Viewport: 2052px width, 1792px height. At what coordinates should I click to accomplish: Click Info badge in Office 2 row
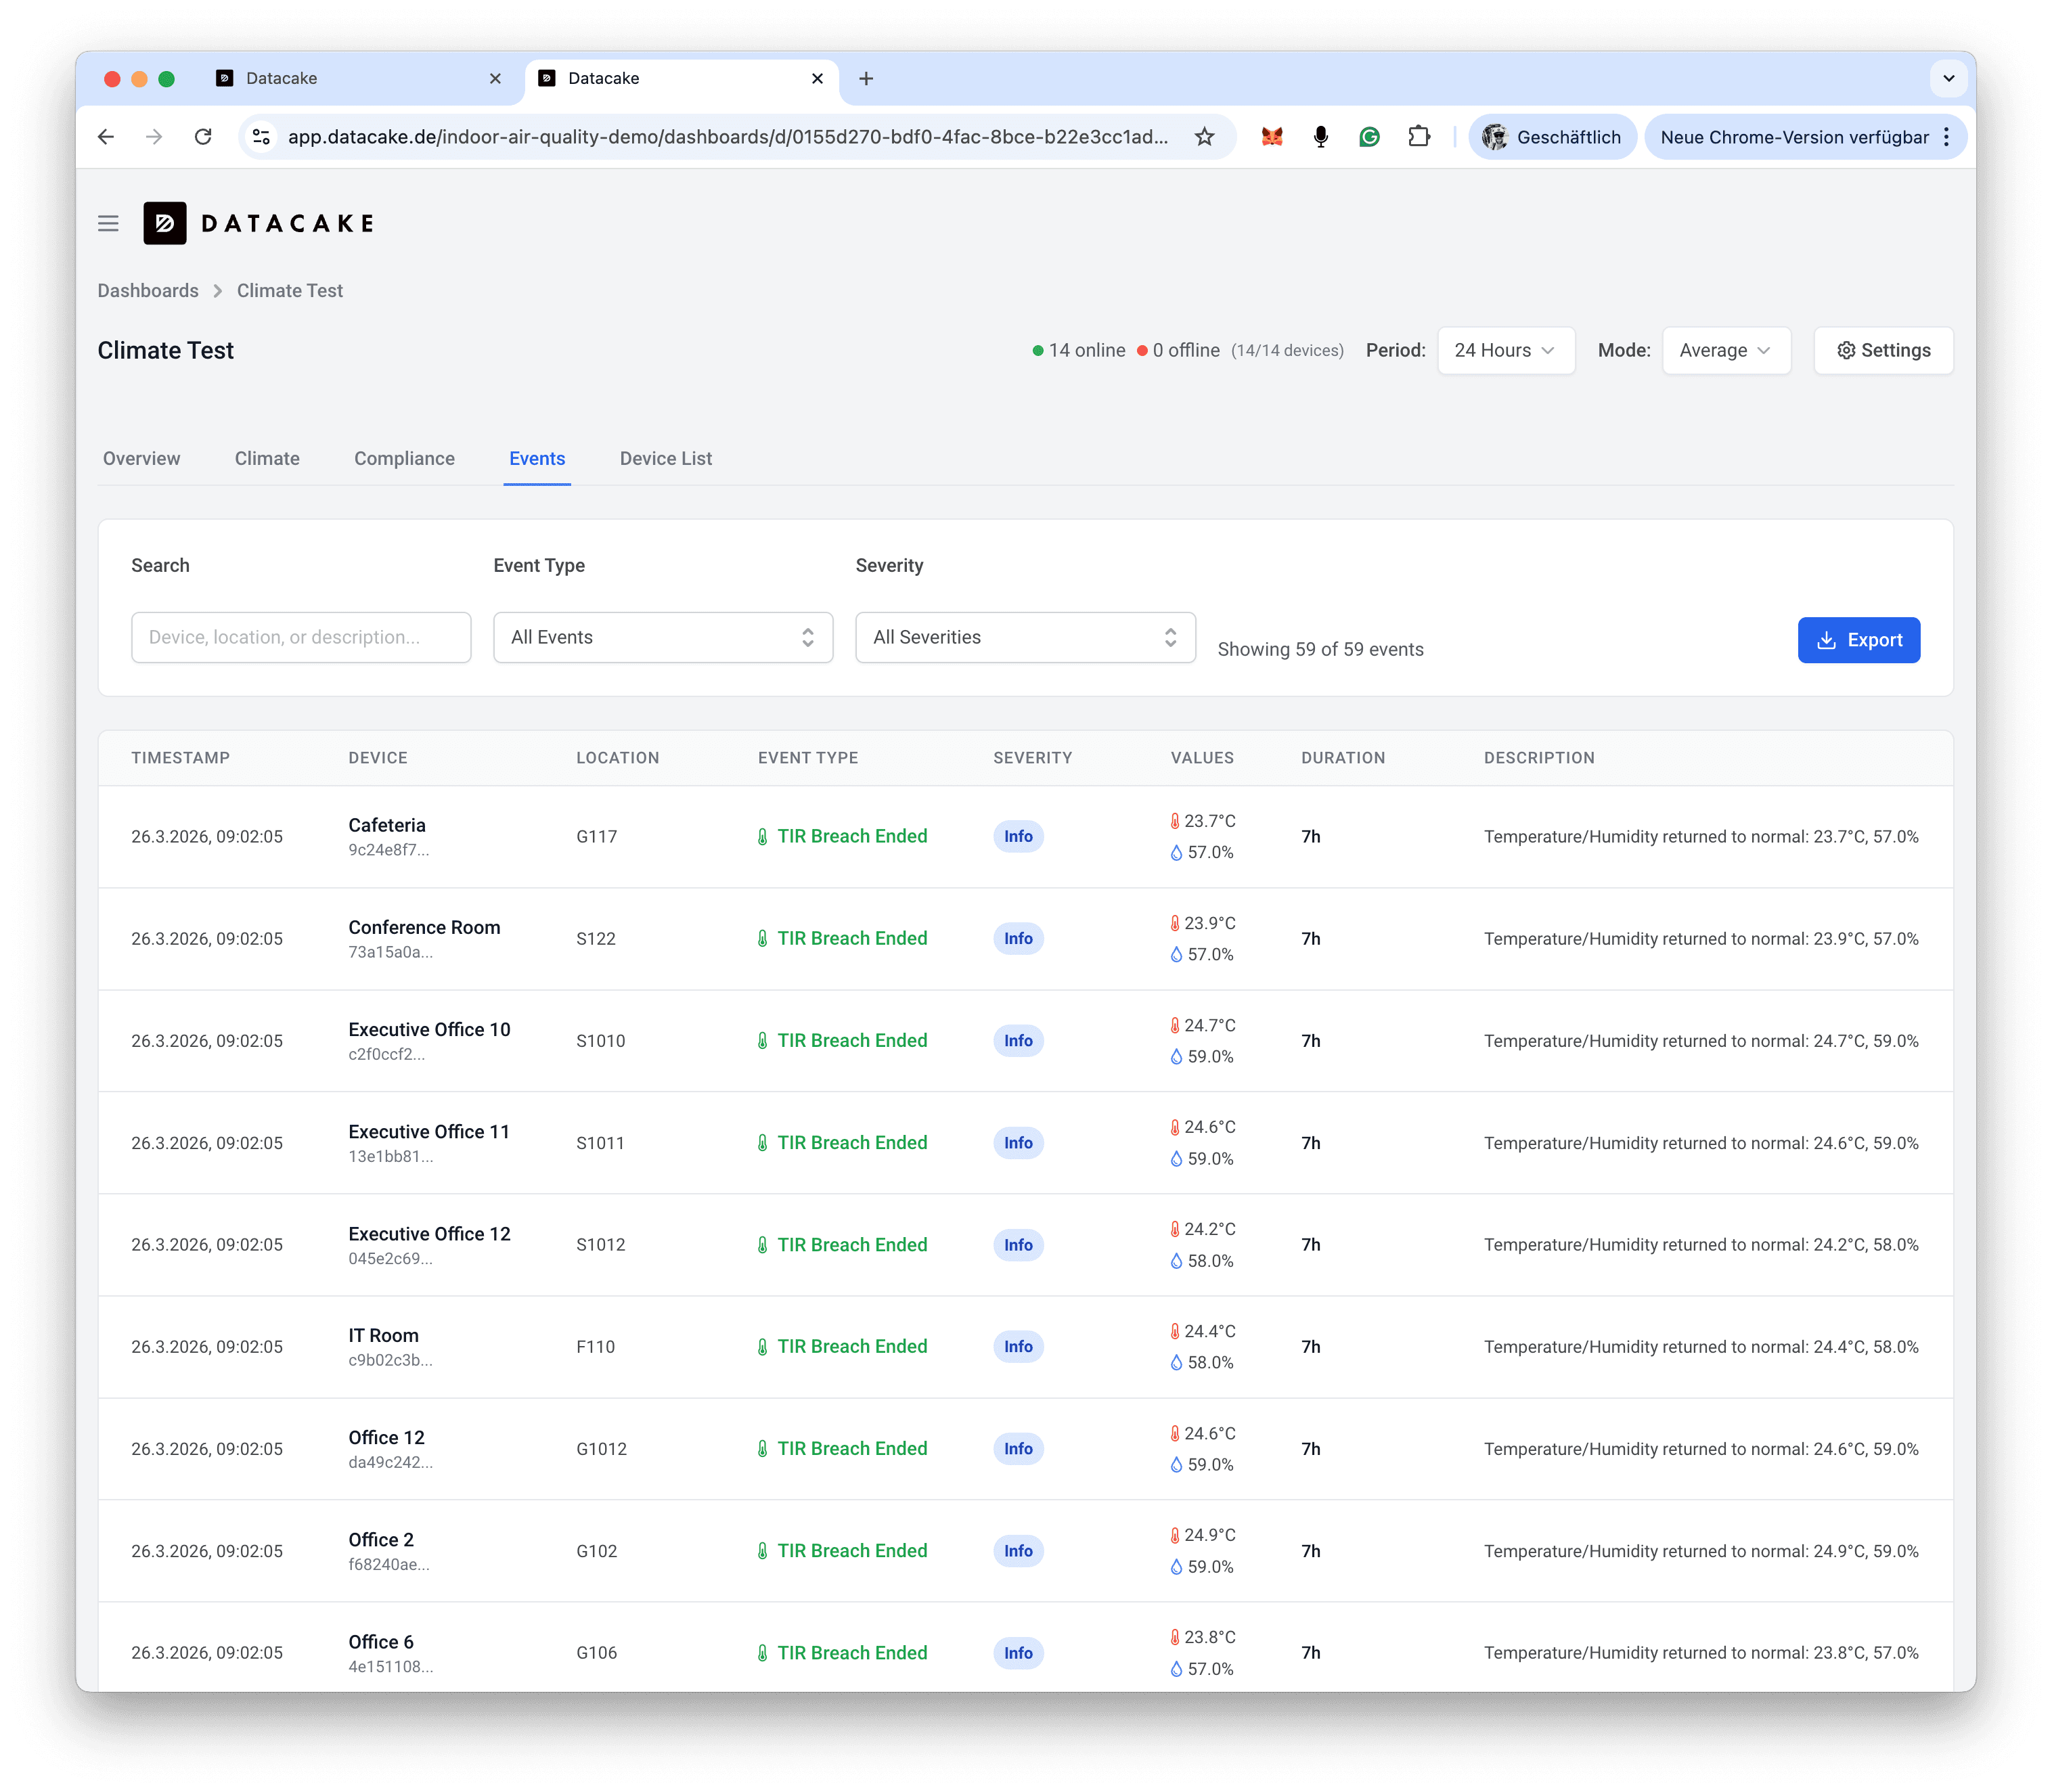[1018, 1550]
